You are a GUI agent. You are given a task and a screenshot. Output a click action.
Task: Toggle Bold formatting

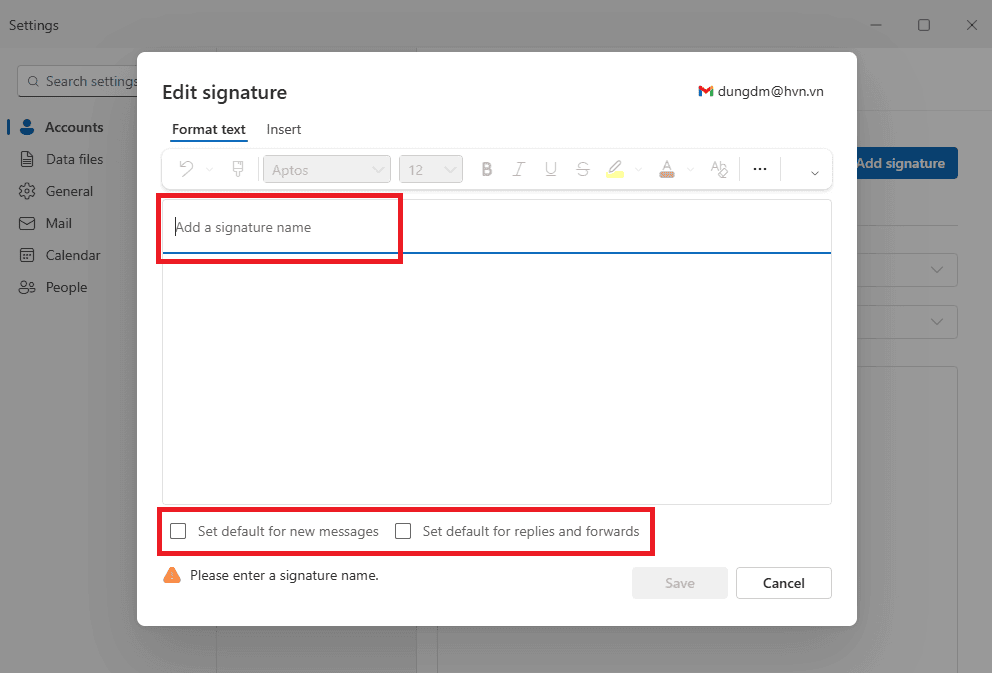coord(487,169)
